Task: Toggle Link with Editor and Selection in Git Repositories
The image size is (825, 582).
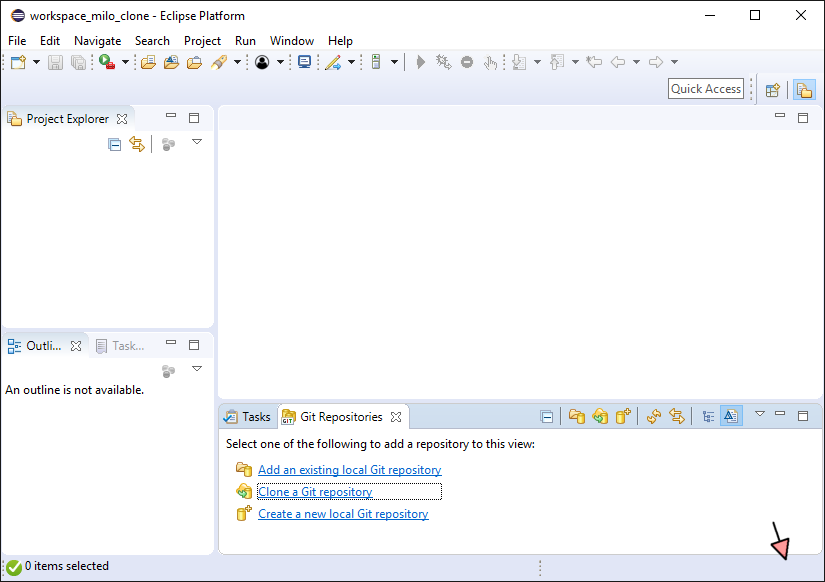Action: pos(677,417)
